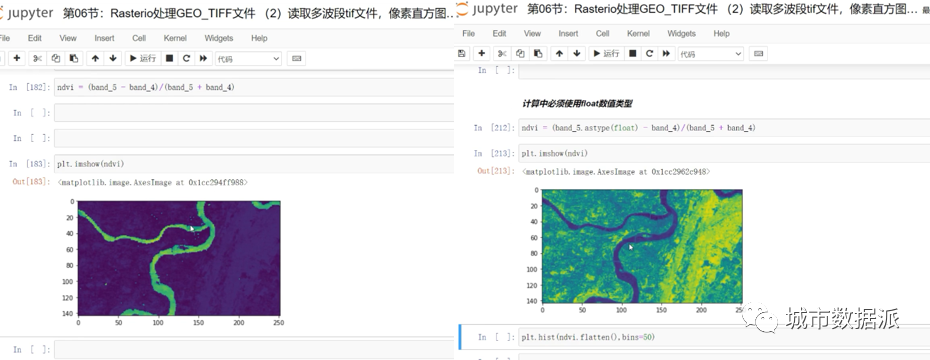The image size is (930, 360).
Task: Move cell down in left notebook
Action: point(113,58)
